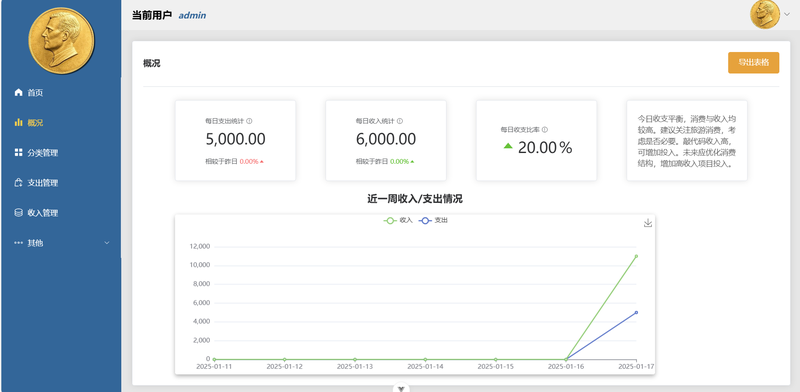The height and width of the screenshot is (392, 800).
Task: Click the 每日收入统计 card label
Action: (x=375, y=121)
